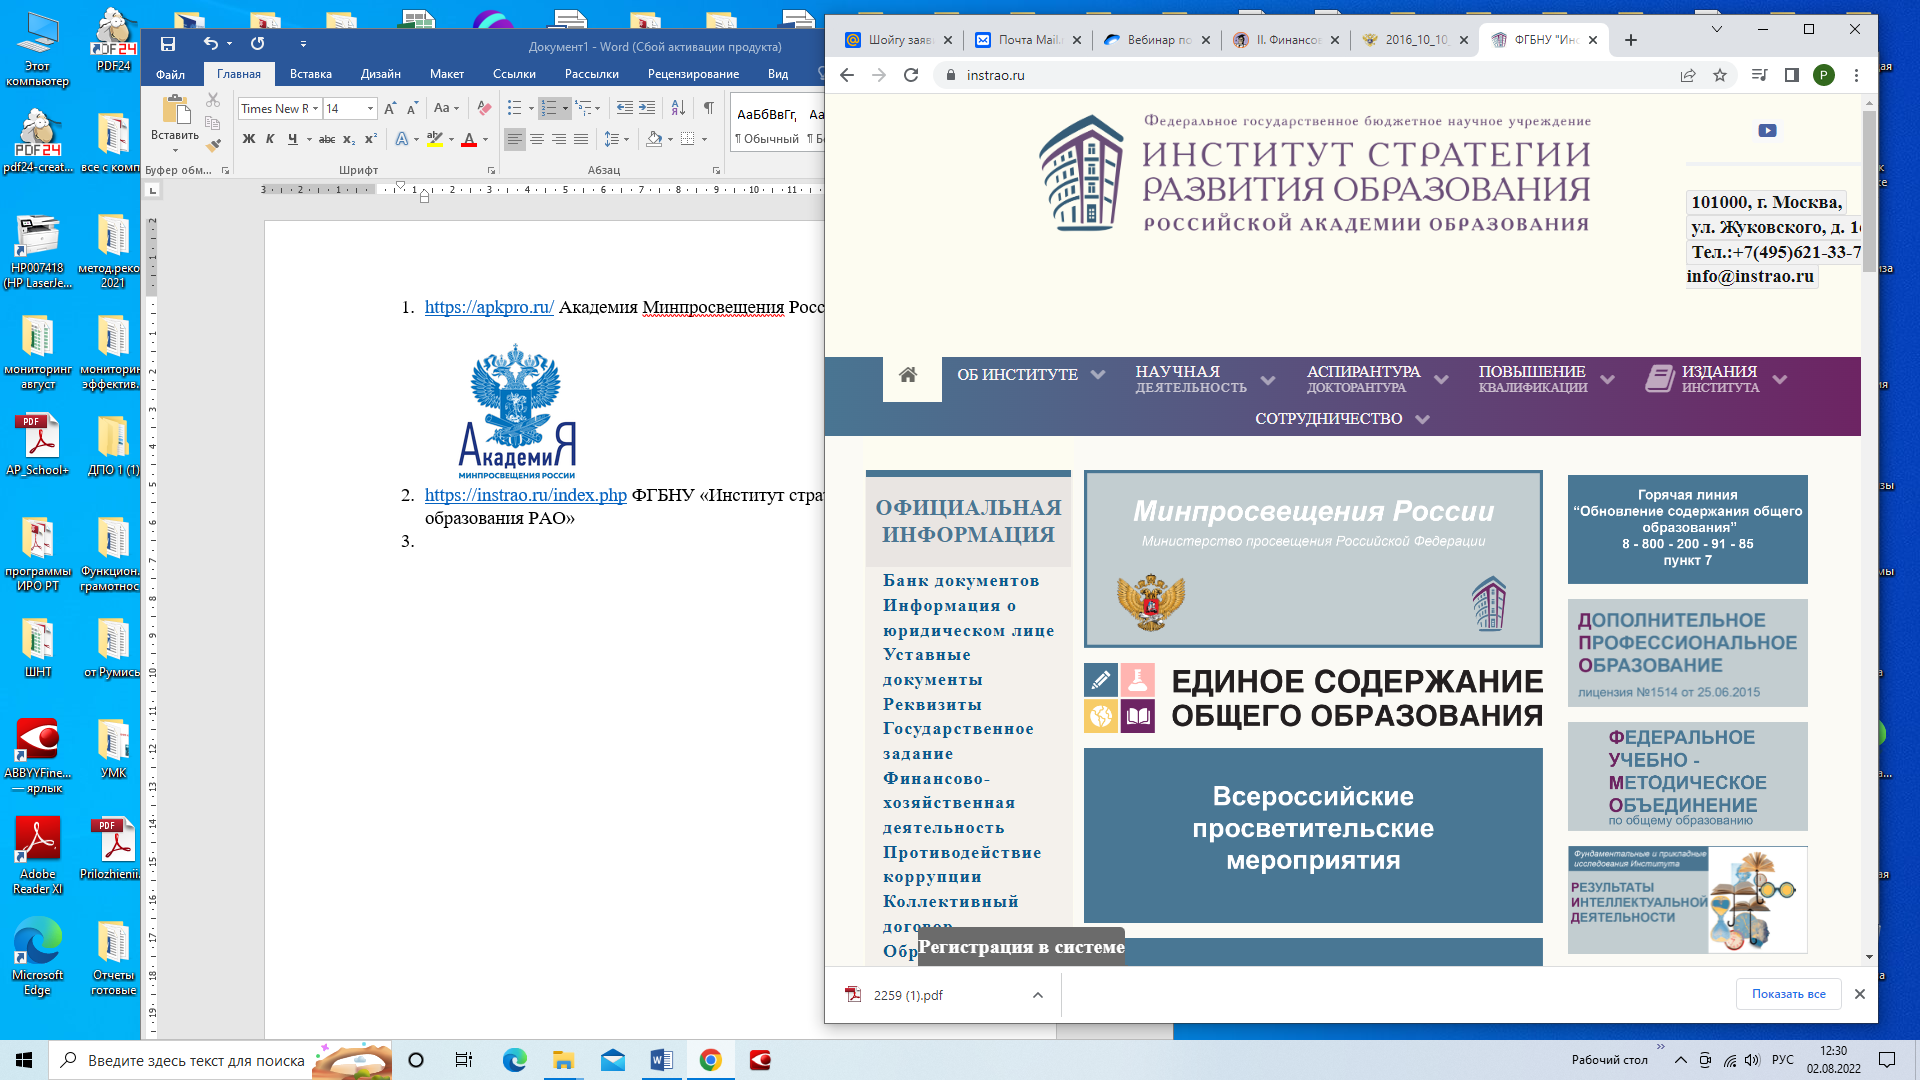This screenshot has width=1920, height=1080.
Task: Apply red font color button
Action: (469, 139)
